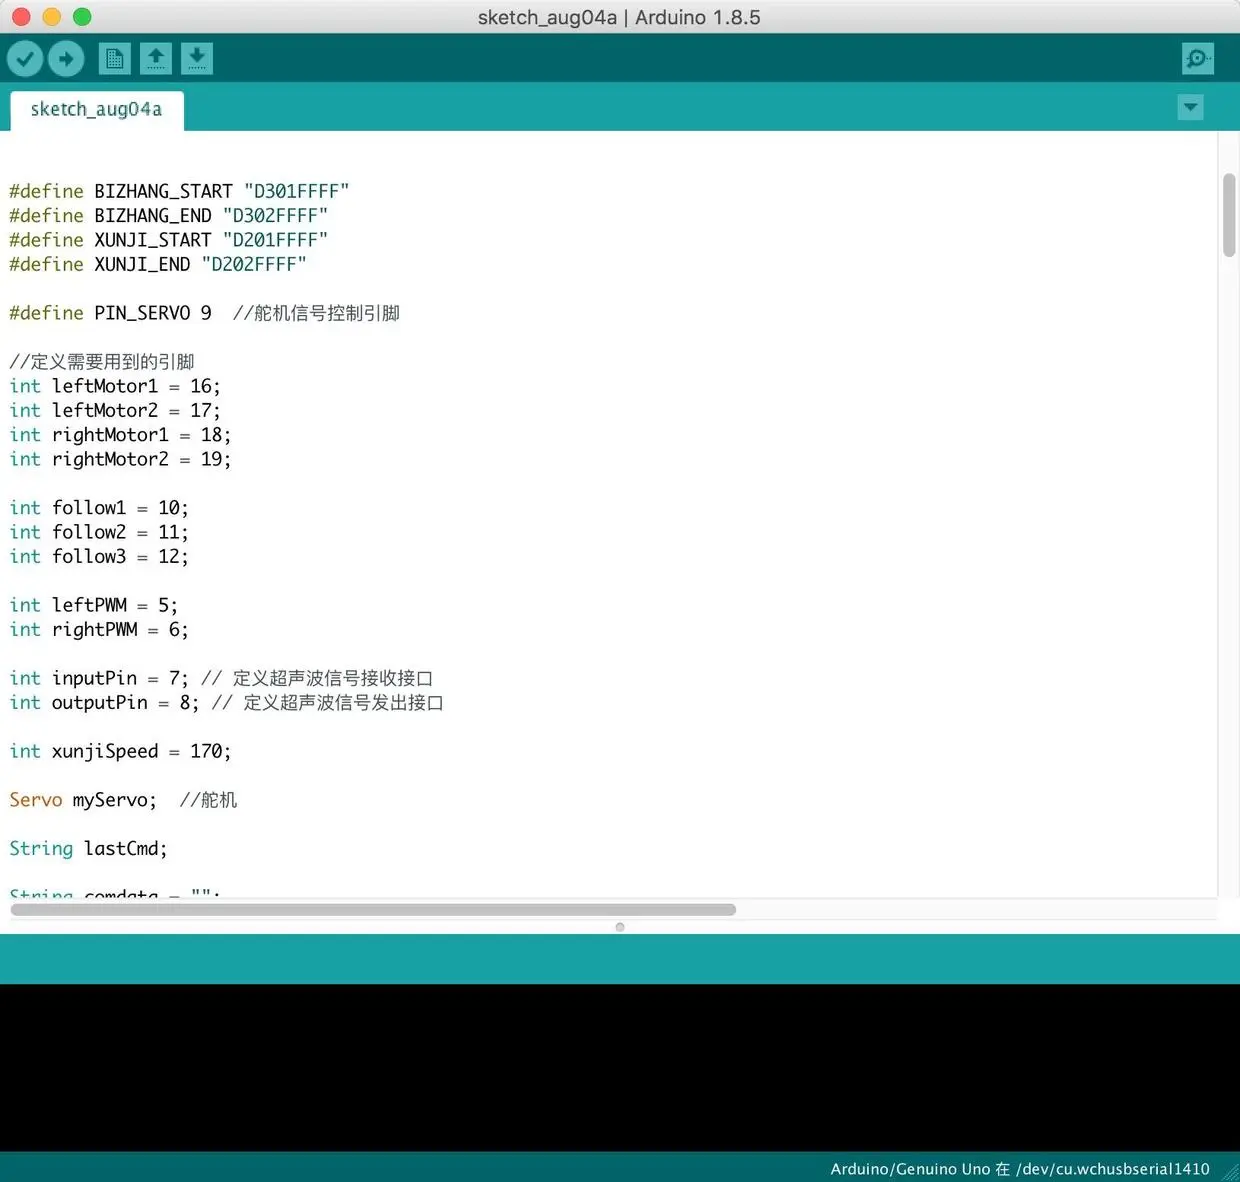This screenshot has height=1182, width=1240.
Task: Click the "int outputPin = 8;" line
Action: (x=226, y=702)
